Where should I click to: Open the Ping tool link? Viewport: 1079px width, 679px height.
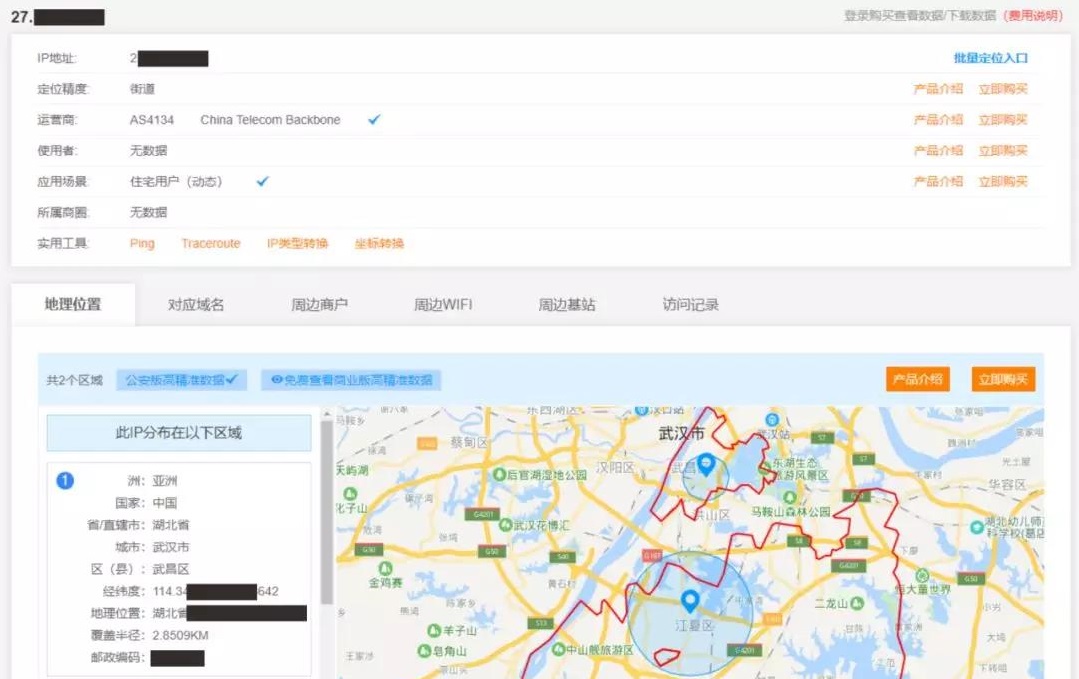coord(142,244)
